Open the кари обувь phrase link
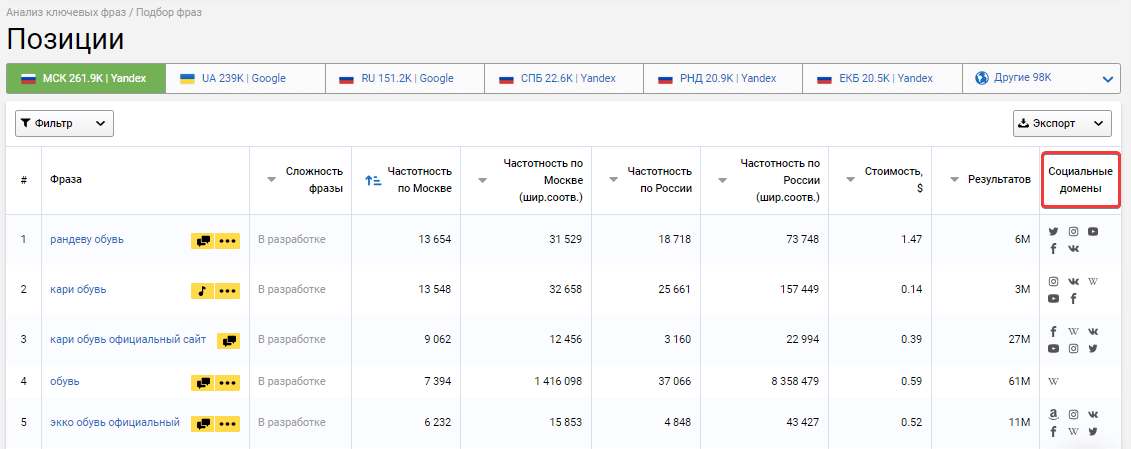 pos(79,289)
